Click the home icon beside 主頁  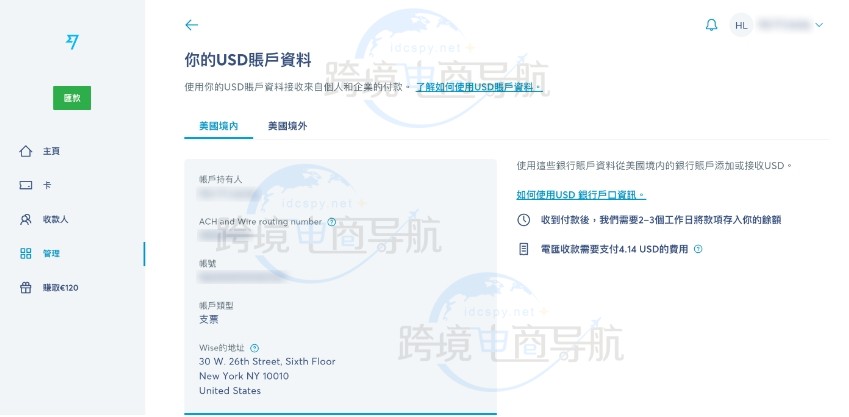coord(25,151)
